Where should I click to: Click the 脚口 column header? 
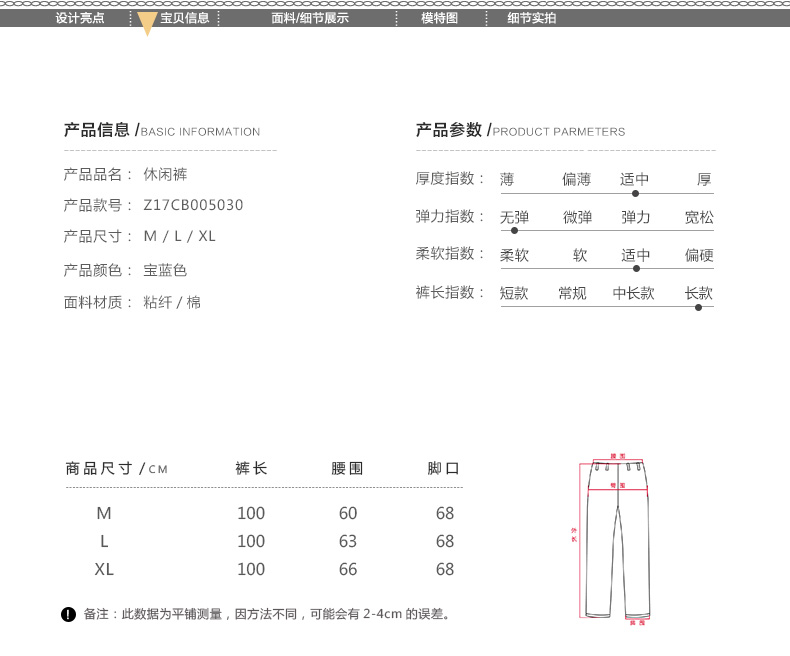[x=443, y=468]
